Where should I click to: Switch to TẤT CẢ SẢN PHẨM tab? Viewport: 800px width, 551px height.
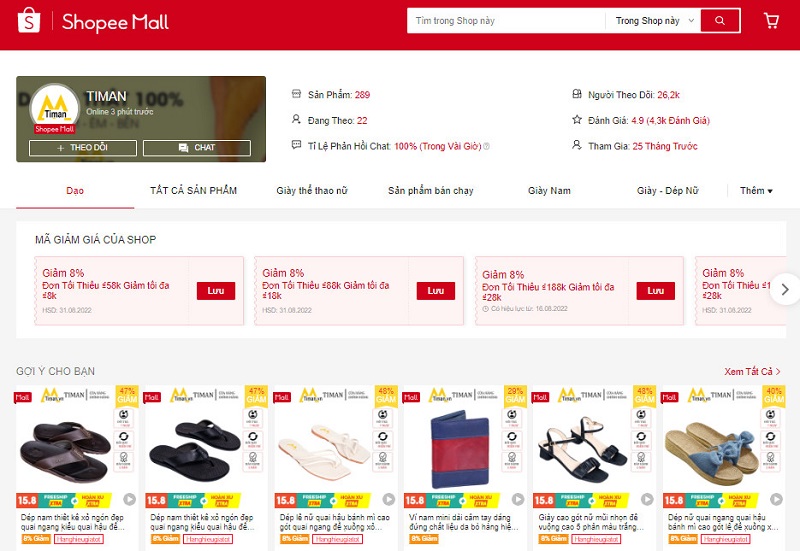tap(193, 191)
